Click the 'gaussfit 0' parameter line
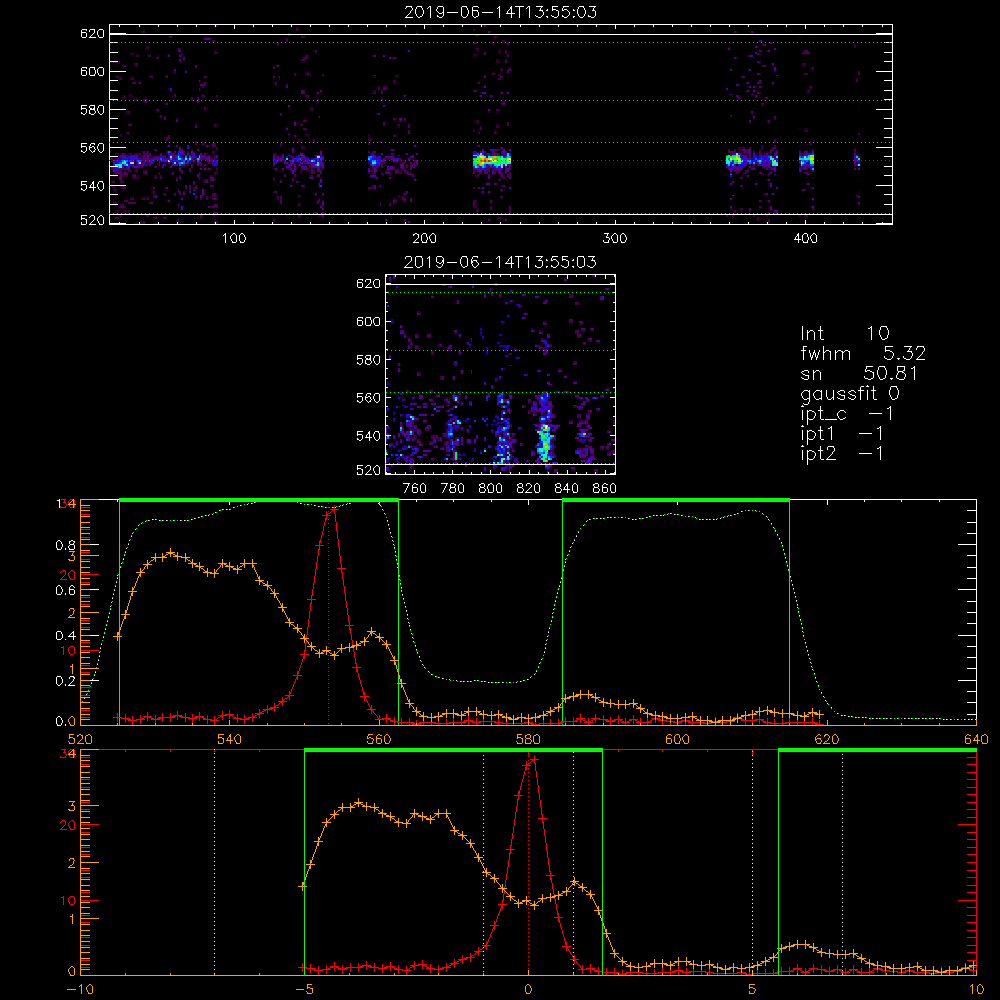Image resolution: width=1000 pixels, height=1000 pixels. pyautogui.click(x=849, y=393)
